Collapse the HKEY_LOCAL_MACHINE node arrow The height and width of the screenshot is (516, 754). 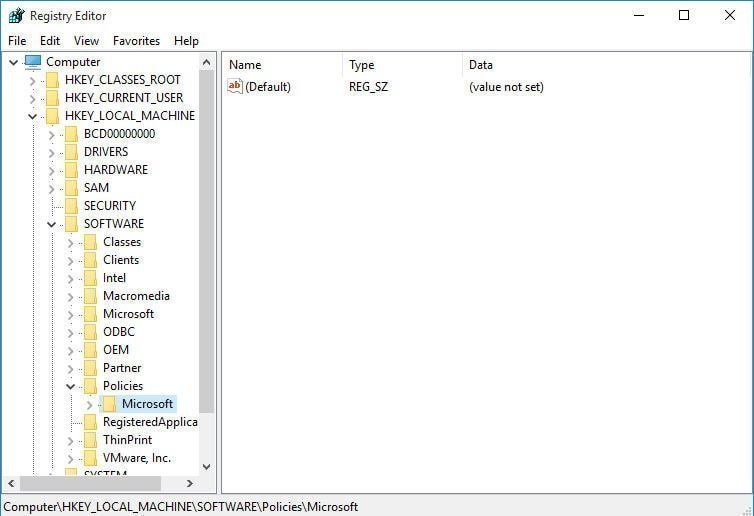coord(32,116)
